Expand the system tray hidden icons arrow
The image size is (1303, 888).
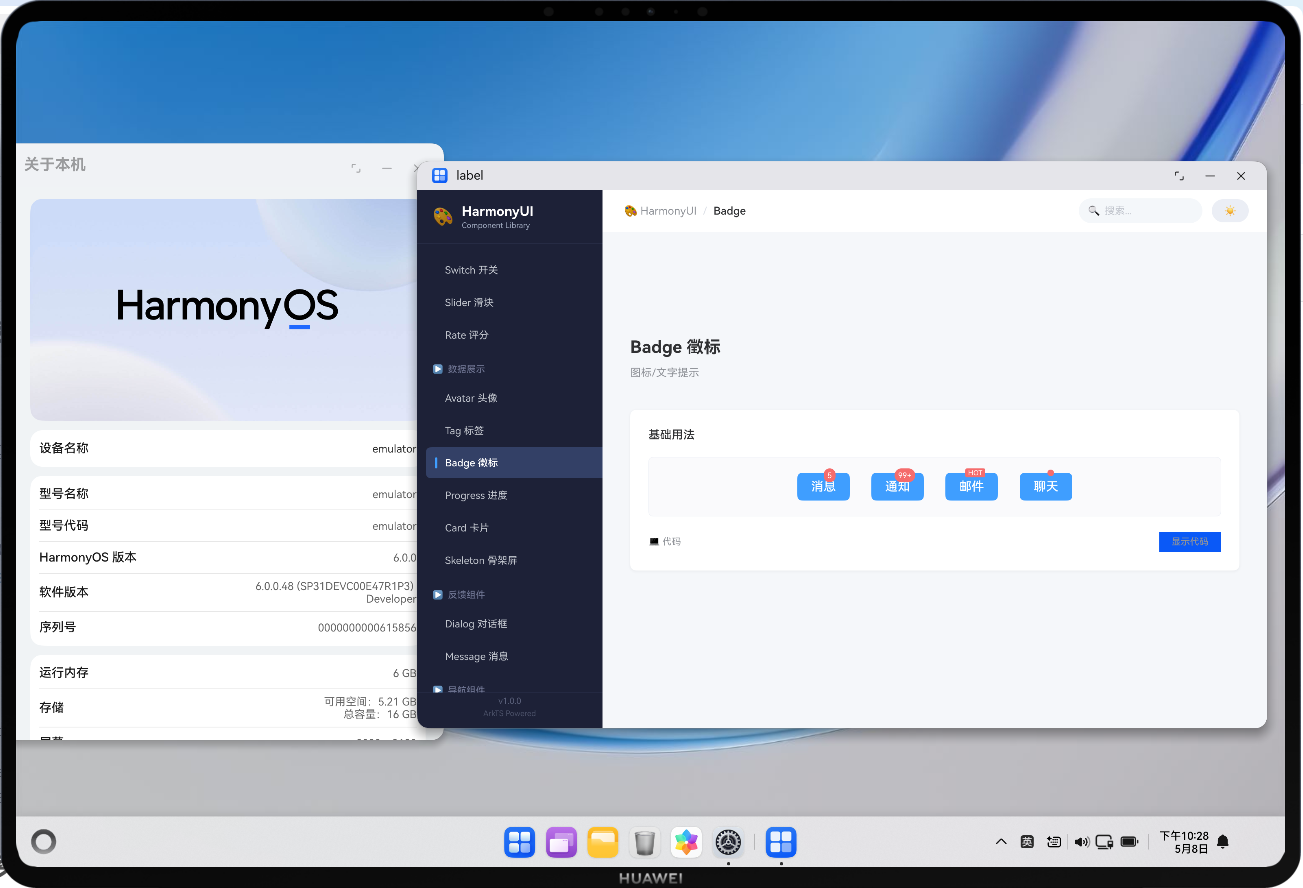pyautogui.click(x=1001, y=842)
